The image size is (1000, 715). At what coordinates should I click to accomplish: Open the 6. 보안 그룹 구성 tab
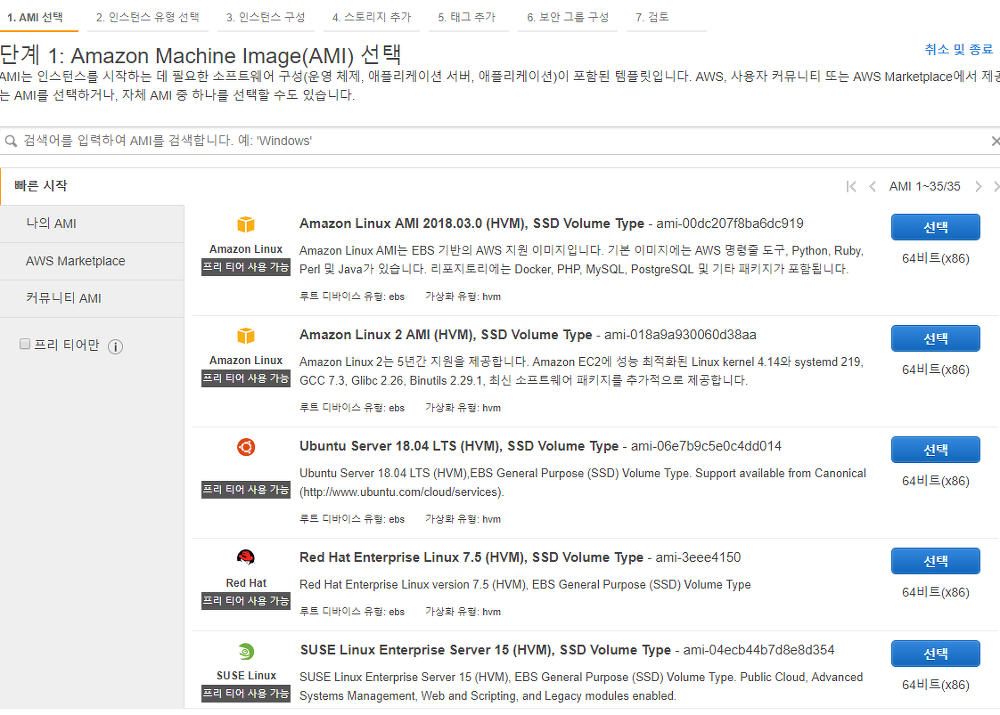[x=568, y=17]
